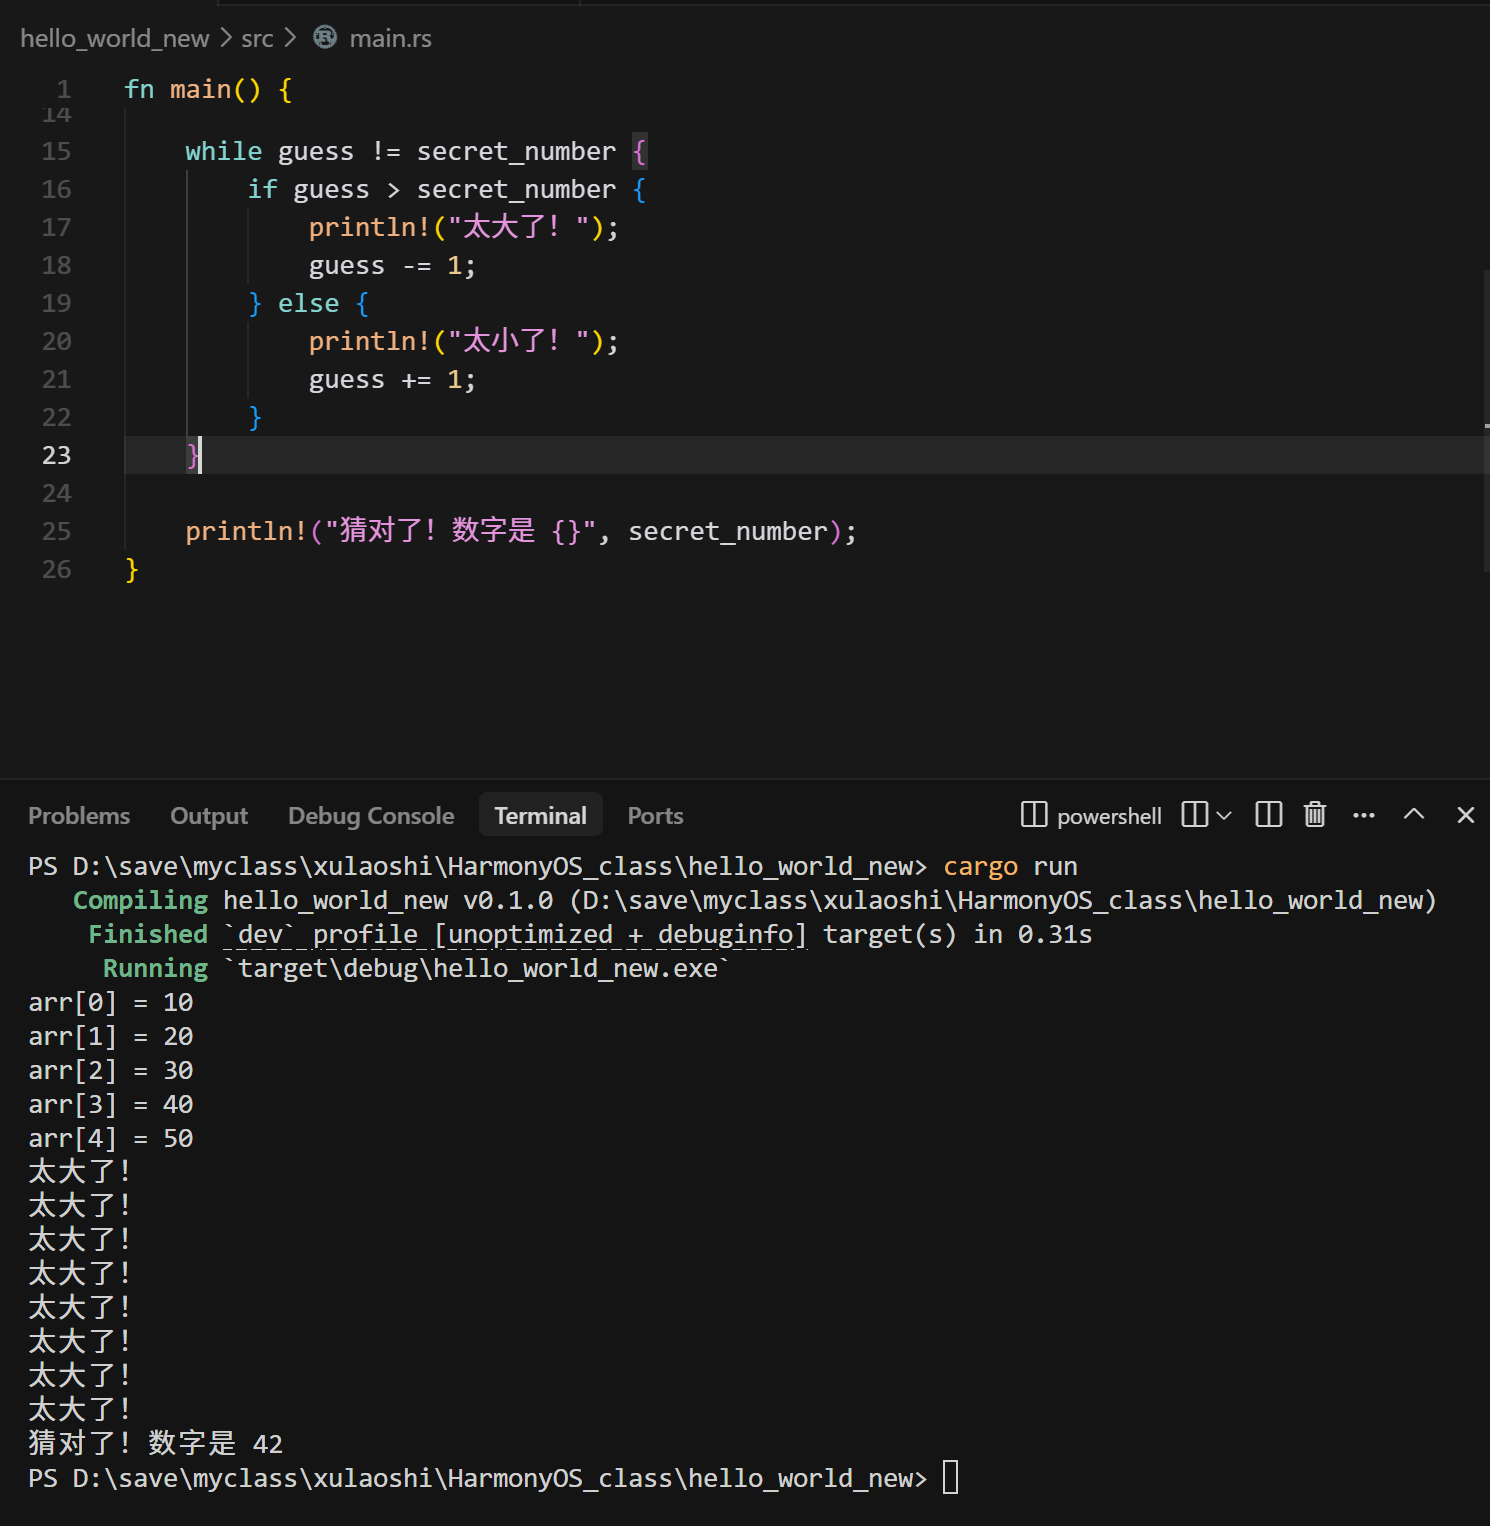1490x1526 pixels.
Task: Click the green 'Finished' word in terminal
Action: (148, 934)
